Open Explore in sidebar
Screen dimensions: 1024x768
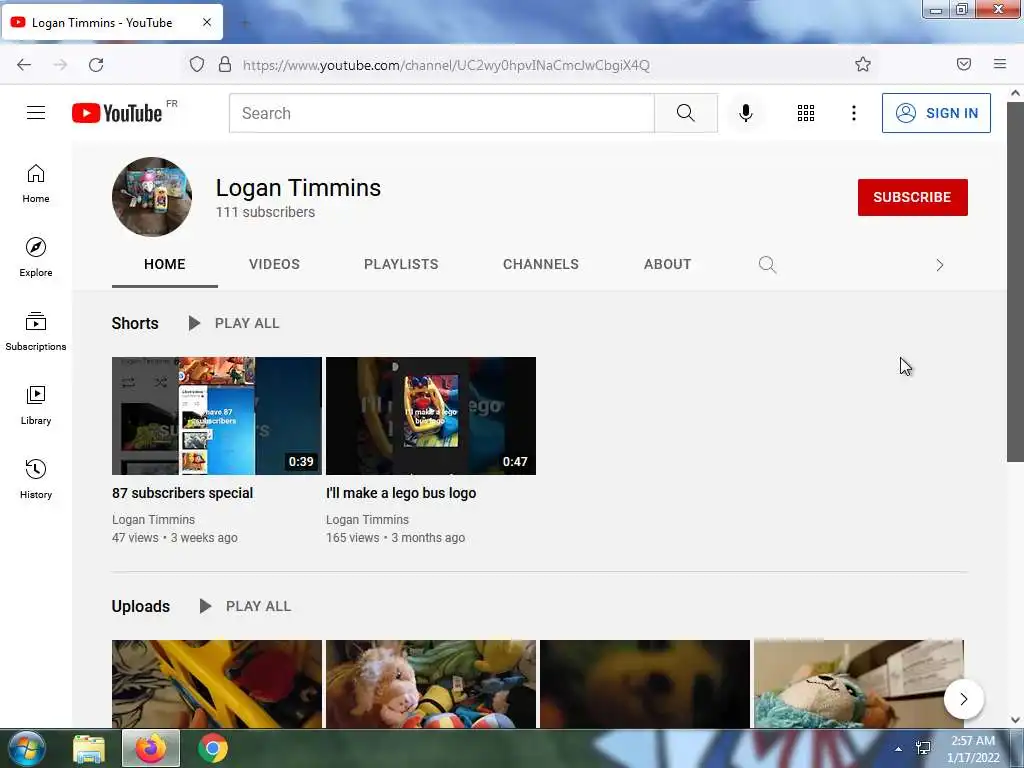pos(36,257)
